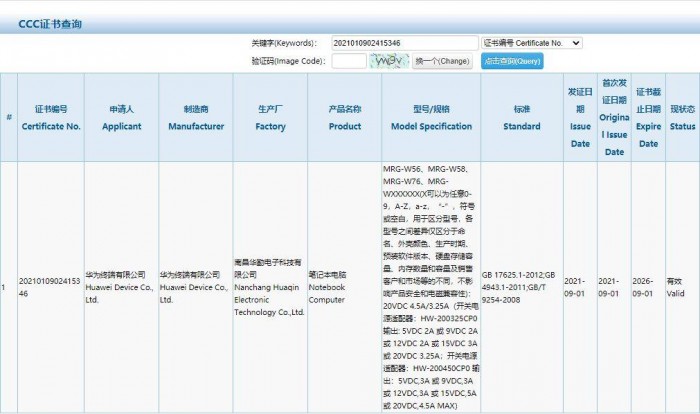The height and width of the screenshot is (414, 700).
Task: Click the Huawei Device Co., Ltd. applicant cell
Action: [x=121, y=287]
